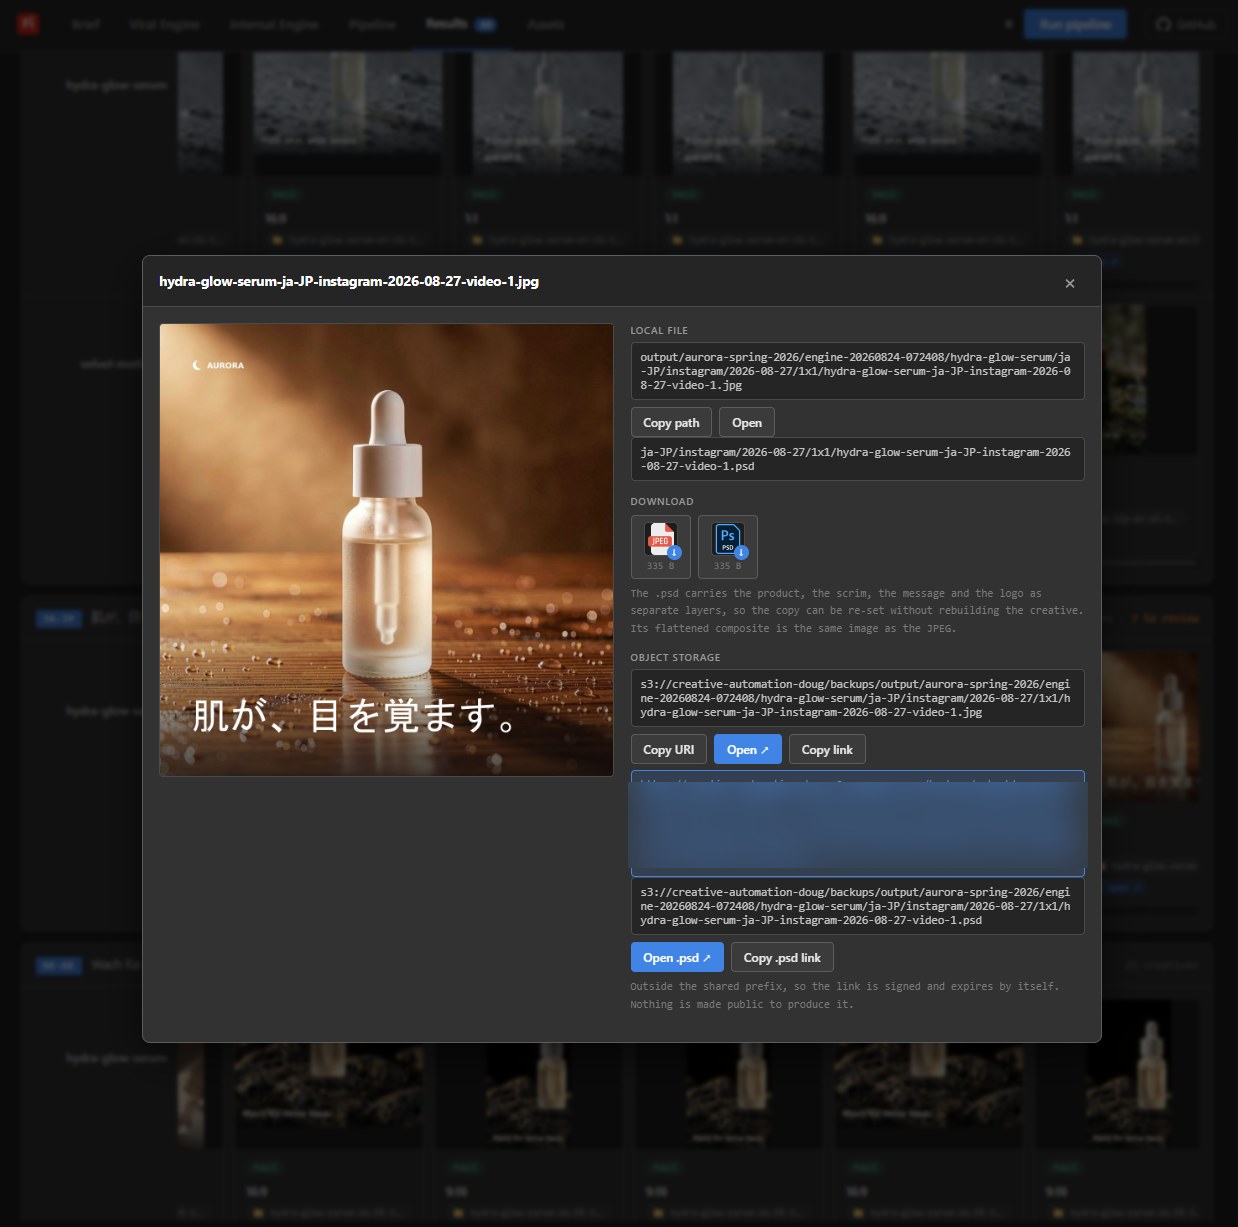Select the s3:// URI ending in video-1.jpg
This screenshot has height=1227, width=1238.
tap(857, 698)
